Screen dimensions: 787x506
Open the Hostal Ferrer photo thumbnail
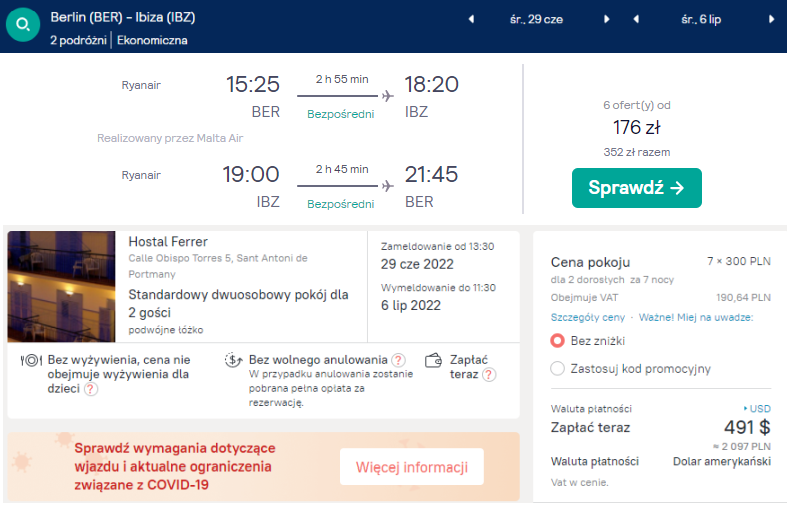(62, 285)
